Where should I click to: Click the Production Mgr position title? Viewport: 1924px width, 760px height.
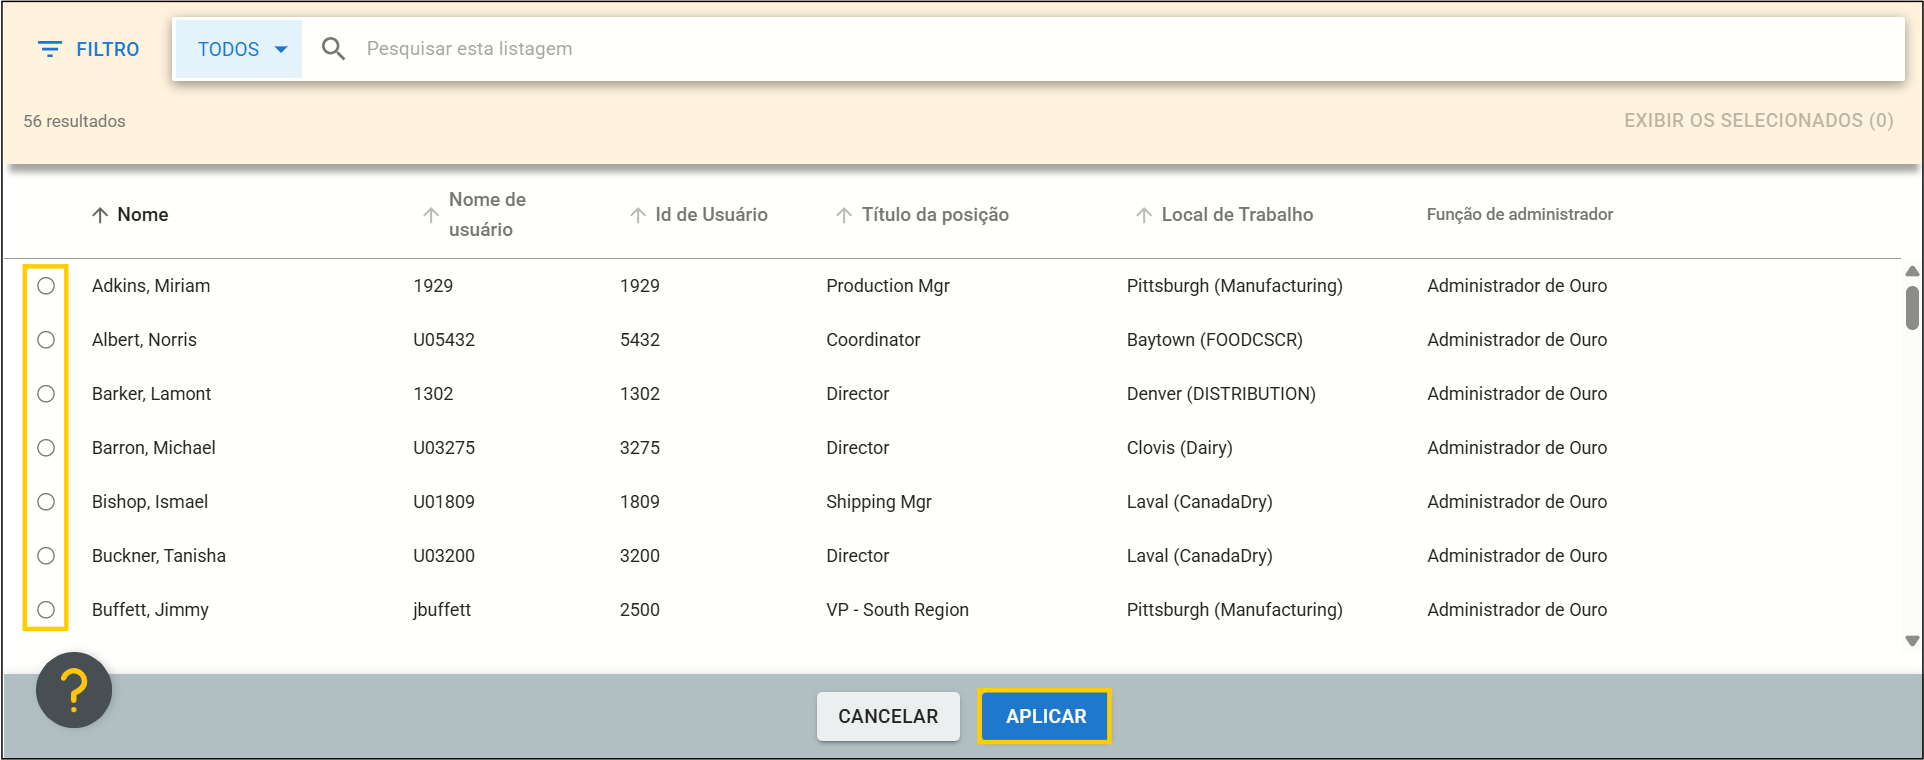(888, 286)
